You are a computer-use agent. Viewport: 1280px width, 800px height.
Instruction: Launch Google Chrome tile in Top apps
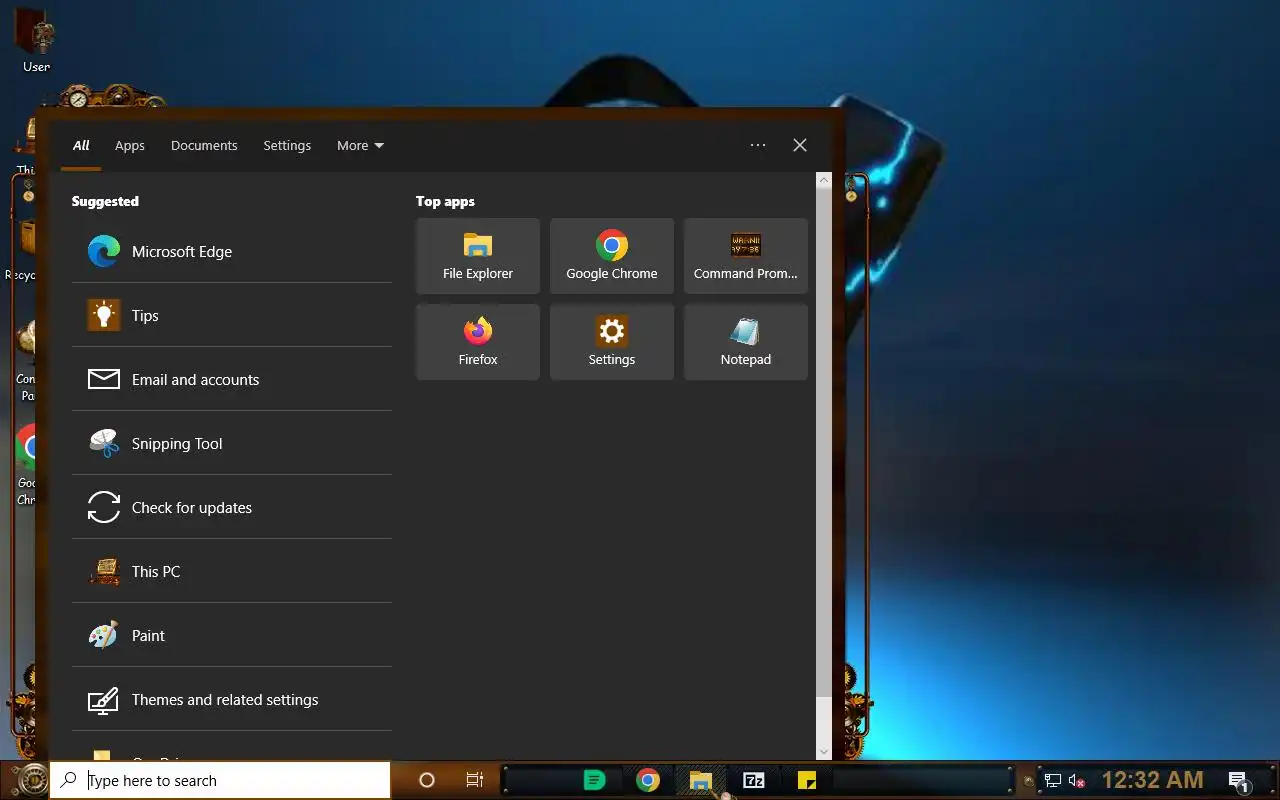[x=612, y=256]
